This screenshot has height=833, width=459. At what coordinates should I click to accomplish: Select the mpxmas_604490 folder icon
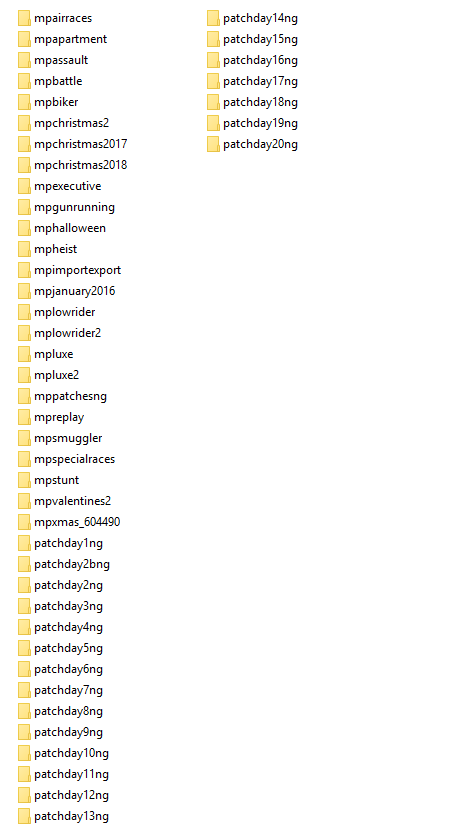(x=24, y=522)
